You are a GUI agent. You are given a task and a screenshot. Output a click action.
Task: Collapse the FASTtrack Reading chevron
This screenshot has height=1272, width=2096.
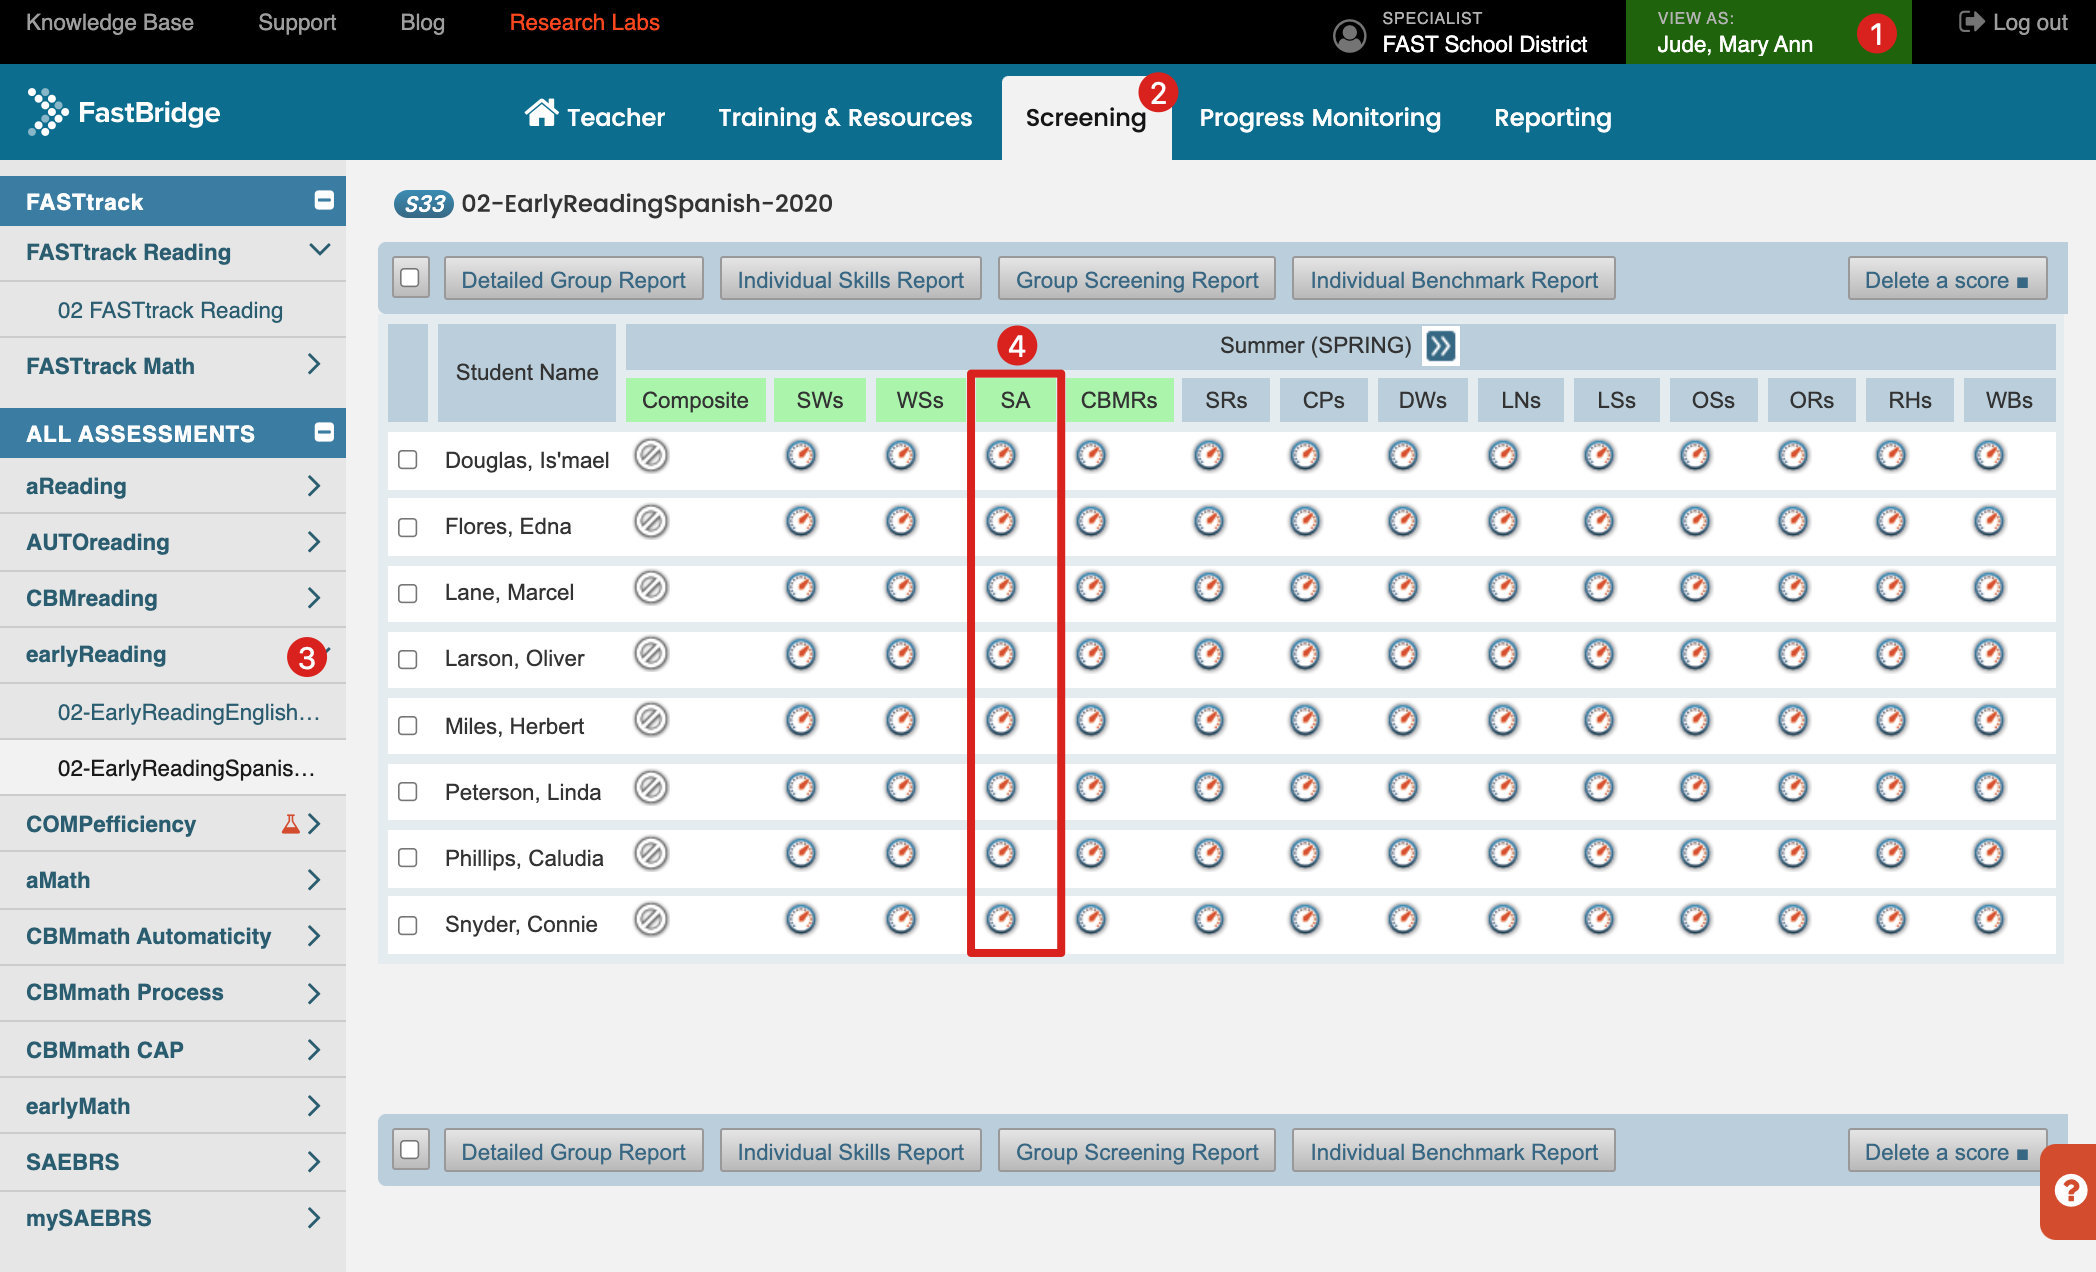[x=319, y=250]
